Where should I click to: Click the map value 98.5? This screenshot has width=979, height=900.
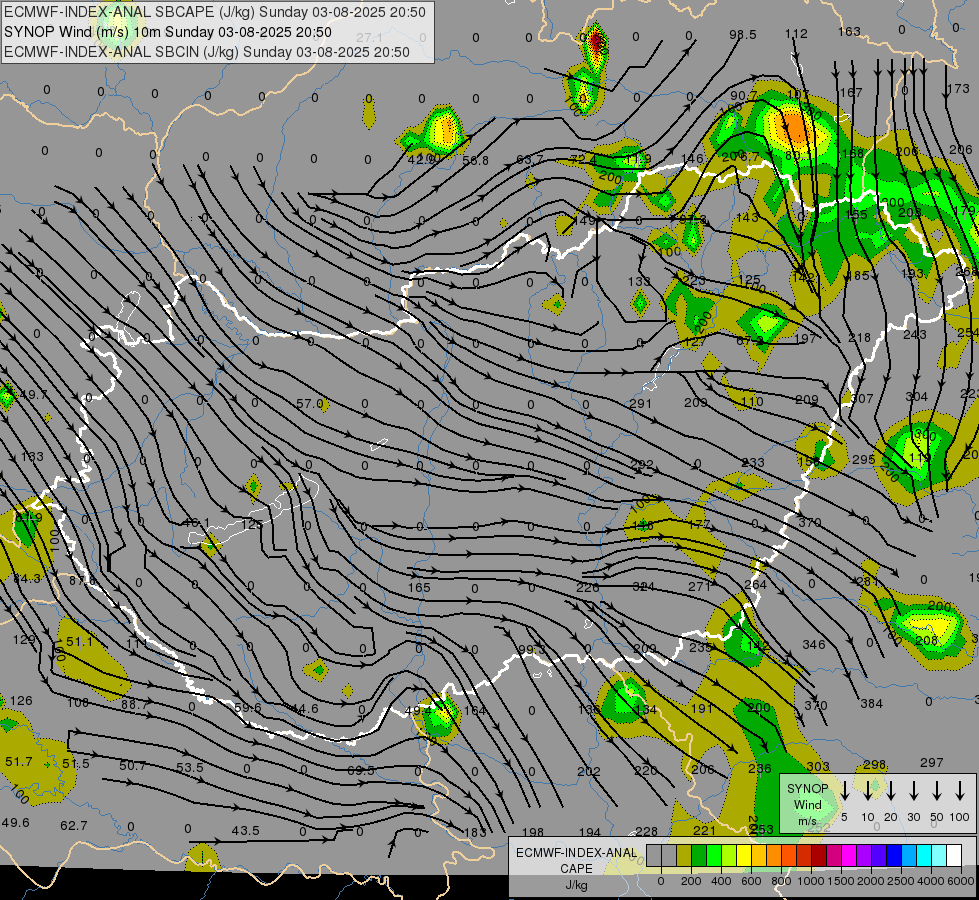pyautogui.click(x=743, y=34)
